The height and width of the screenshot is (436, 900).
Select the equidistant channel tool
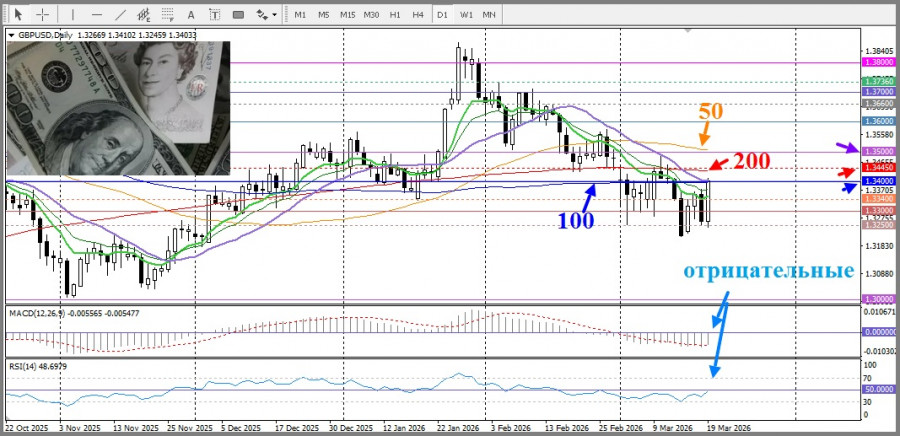pos(146,15)
